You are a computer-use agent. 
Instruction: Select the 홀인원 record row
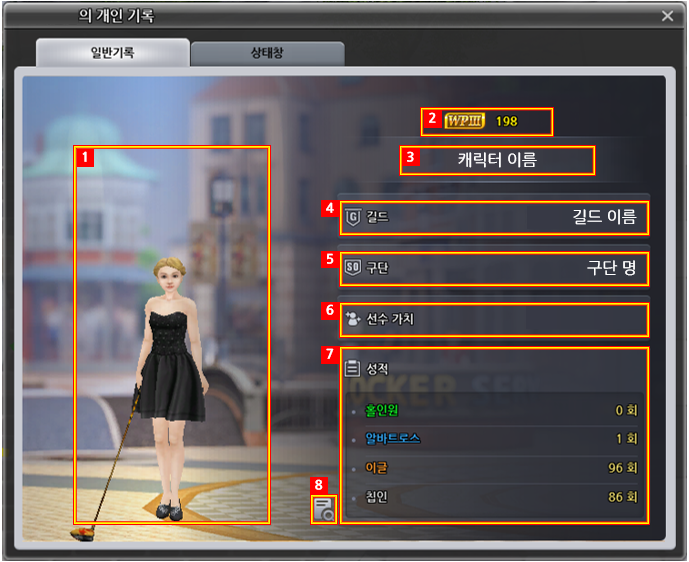pyautogui.click(x=494, y=410)
